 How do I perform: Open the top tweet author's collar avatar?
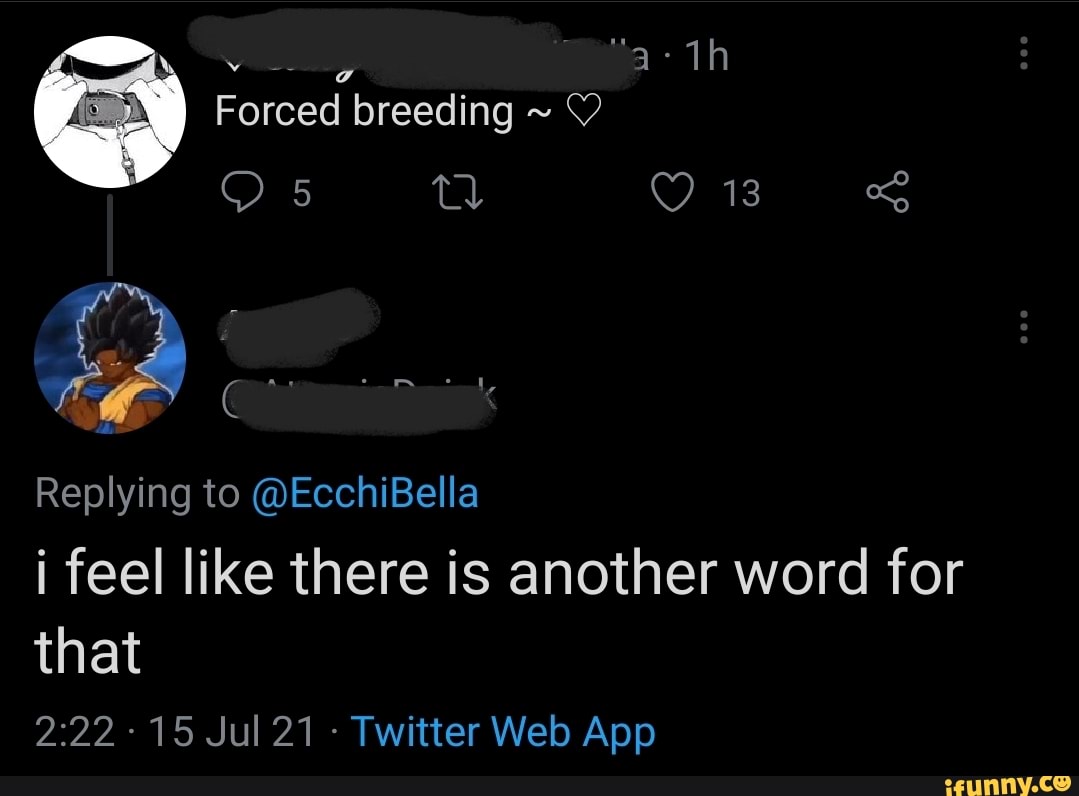[x=110, y=111]
